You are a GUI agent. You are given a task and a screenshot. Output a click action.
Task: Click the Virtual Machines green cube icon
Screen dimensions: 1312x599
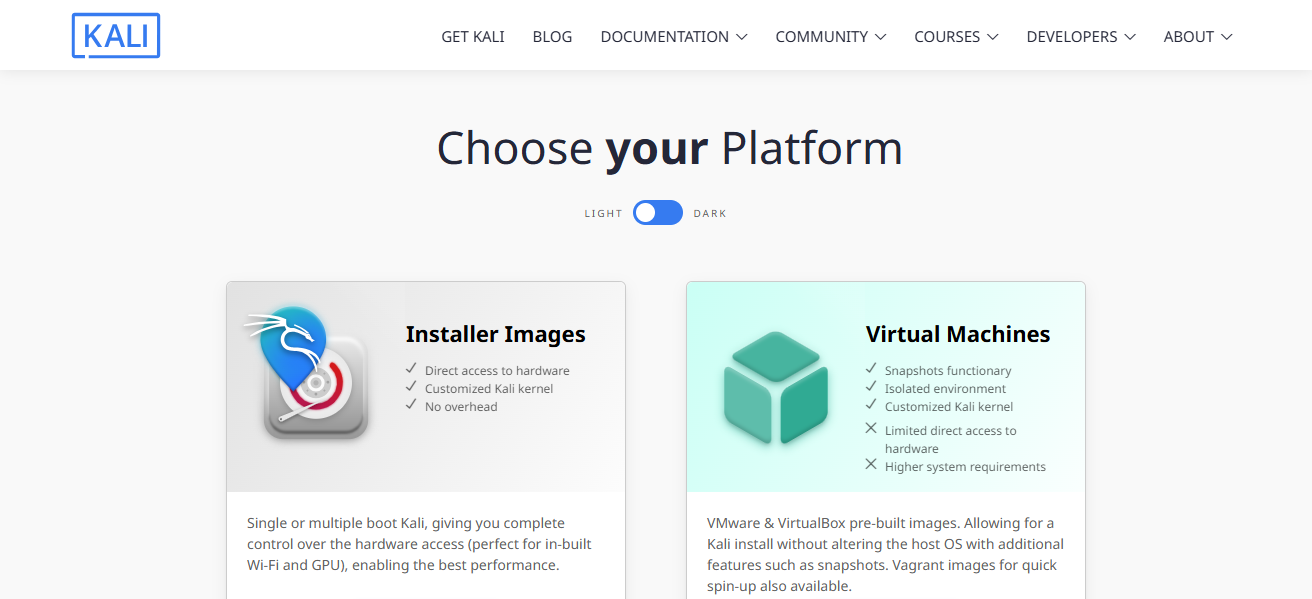coord(776,388)
